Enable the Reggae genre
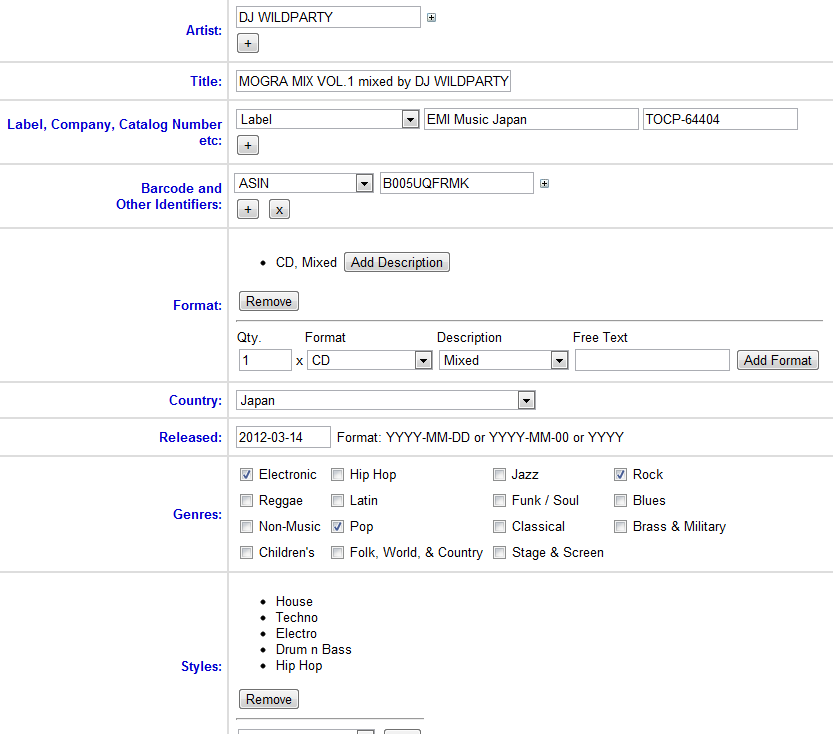 click(x=246, y=500)
